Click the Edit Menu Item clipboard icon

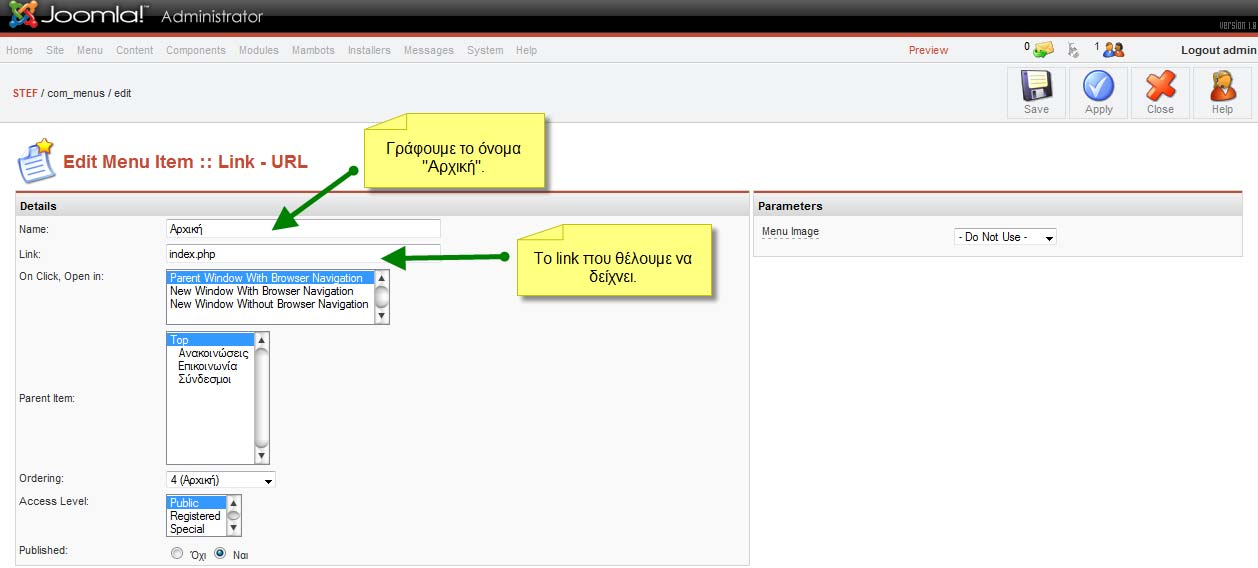(37, 161)
